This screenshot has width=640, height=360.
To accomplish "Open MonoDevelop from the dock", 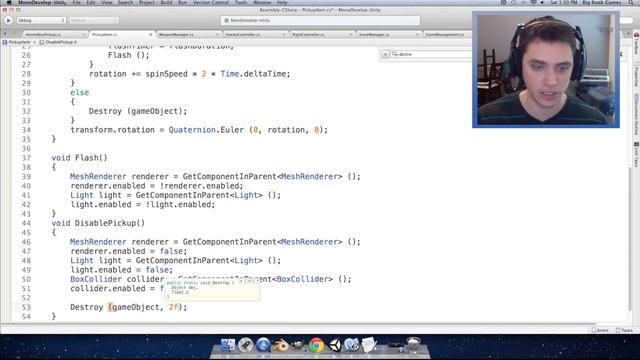I will click(351, 345).
